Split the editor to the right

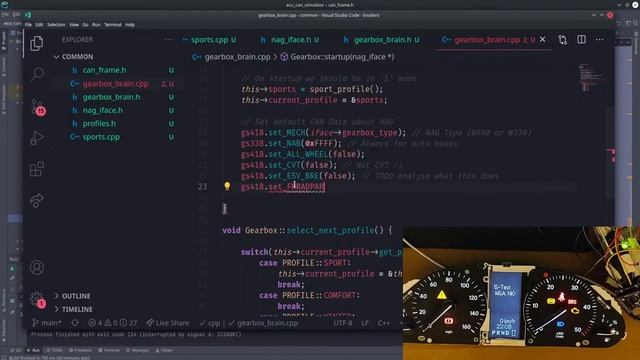point(581,40)
